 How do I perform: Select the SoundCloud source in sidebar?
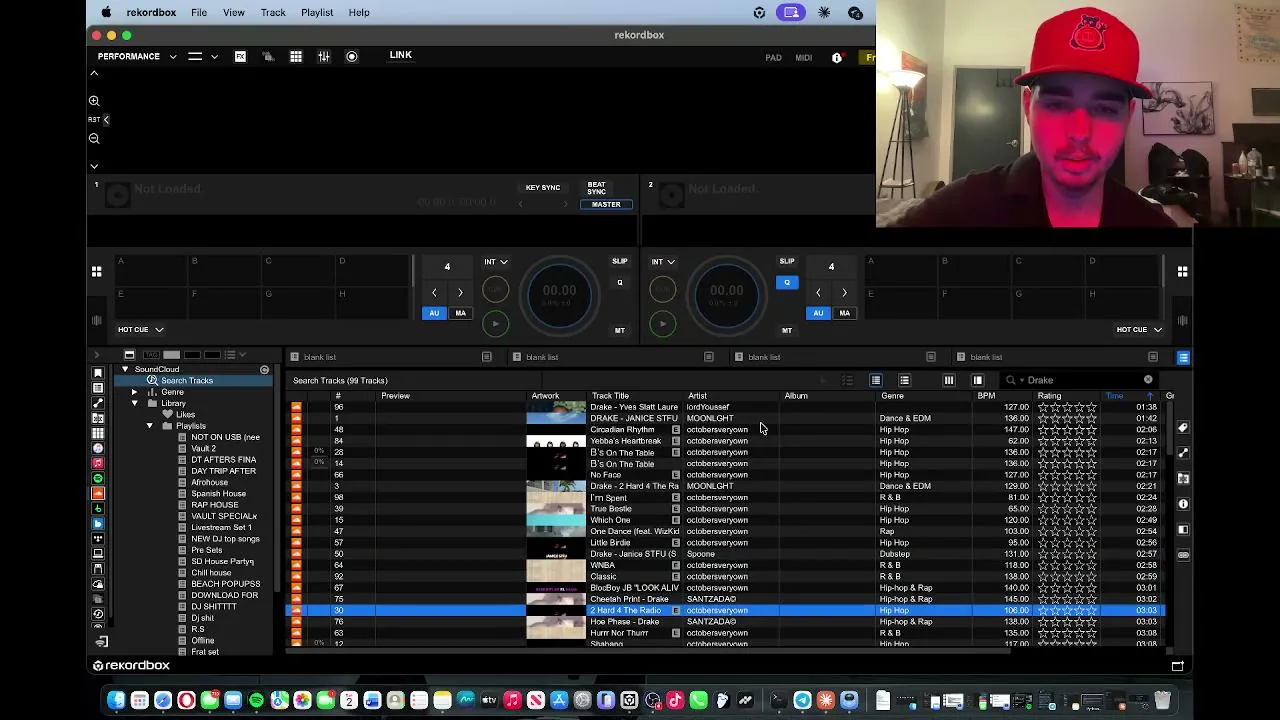click(98, 493)
